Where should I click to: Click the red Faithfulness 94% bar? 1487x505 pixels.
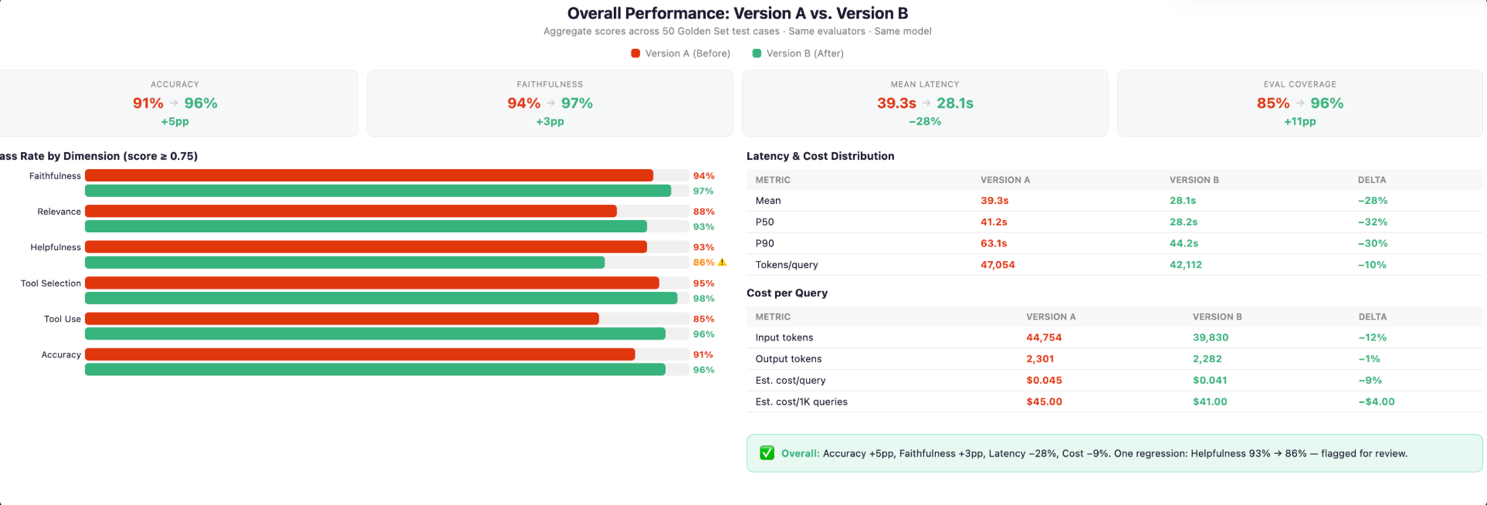[369, 176]
